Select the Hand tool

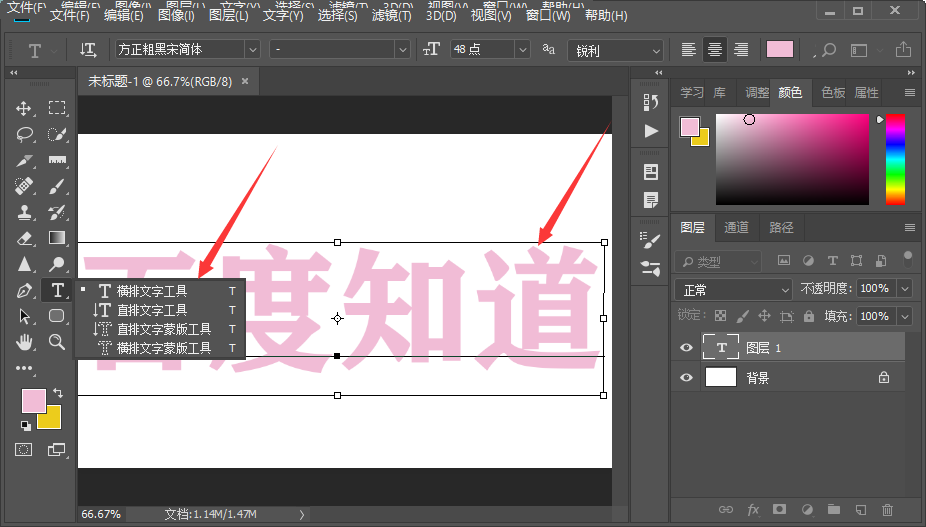(24, 341)
